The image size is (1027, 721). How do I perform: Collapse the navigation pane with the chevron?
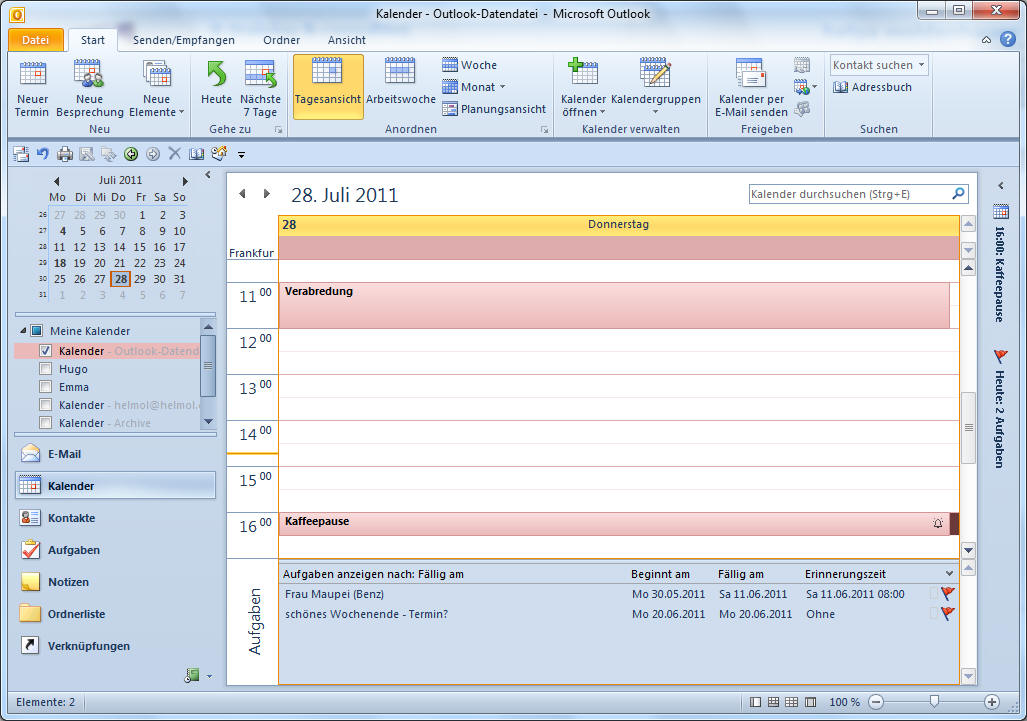point(208,175)
